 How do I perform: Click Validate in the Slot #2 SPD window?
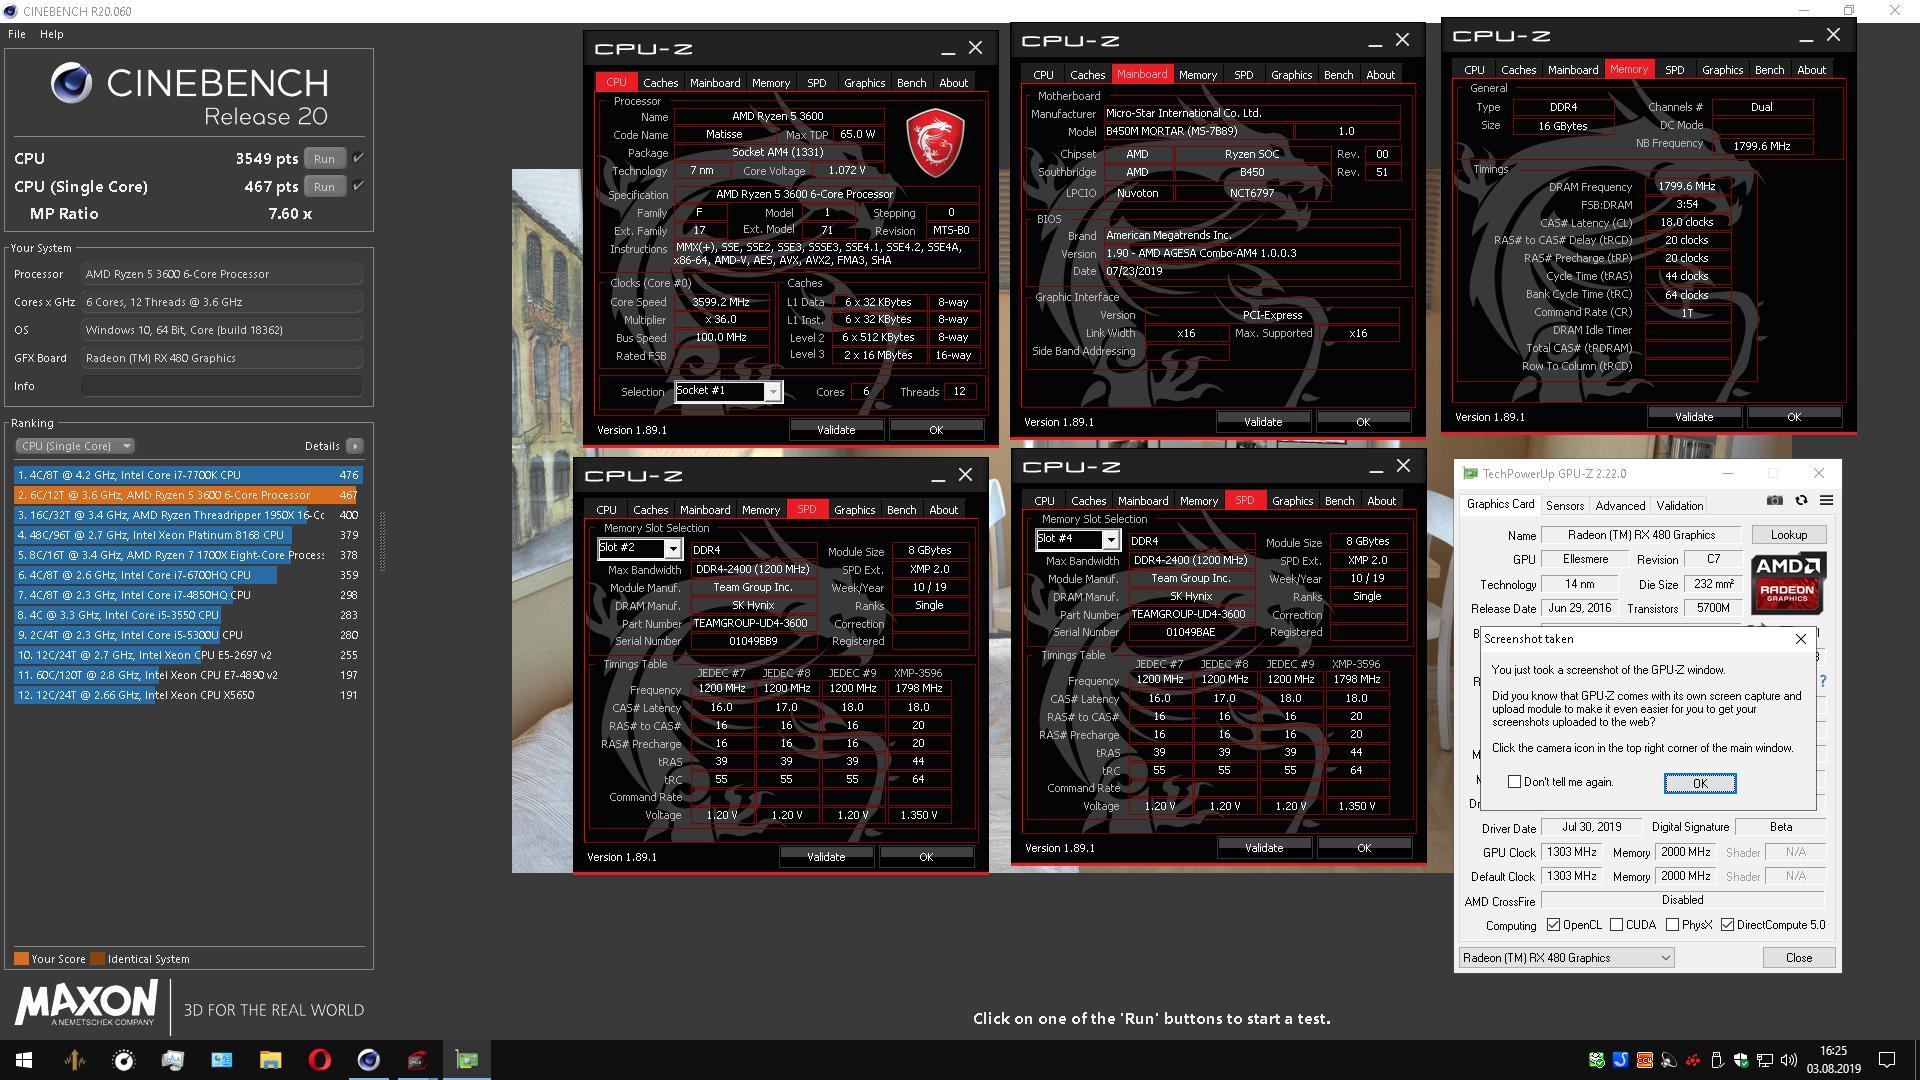826,857
